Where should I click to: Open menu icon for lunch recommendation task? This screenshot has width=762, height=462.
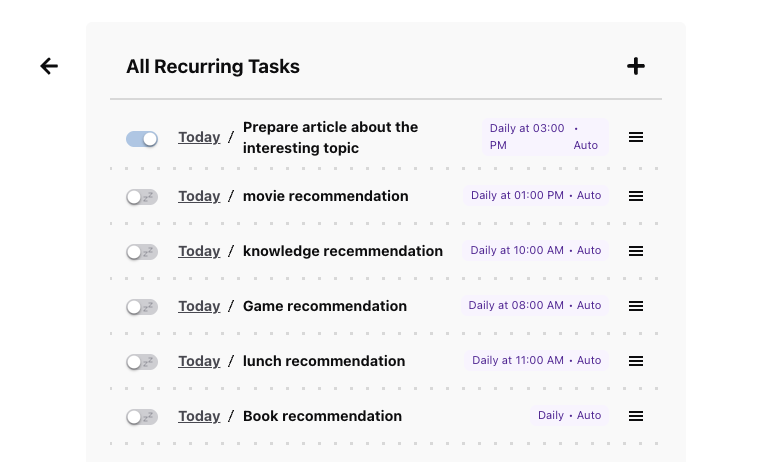[x=636, y=361]
